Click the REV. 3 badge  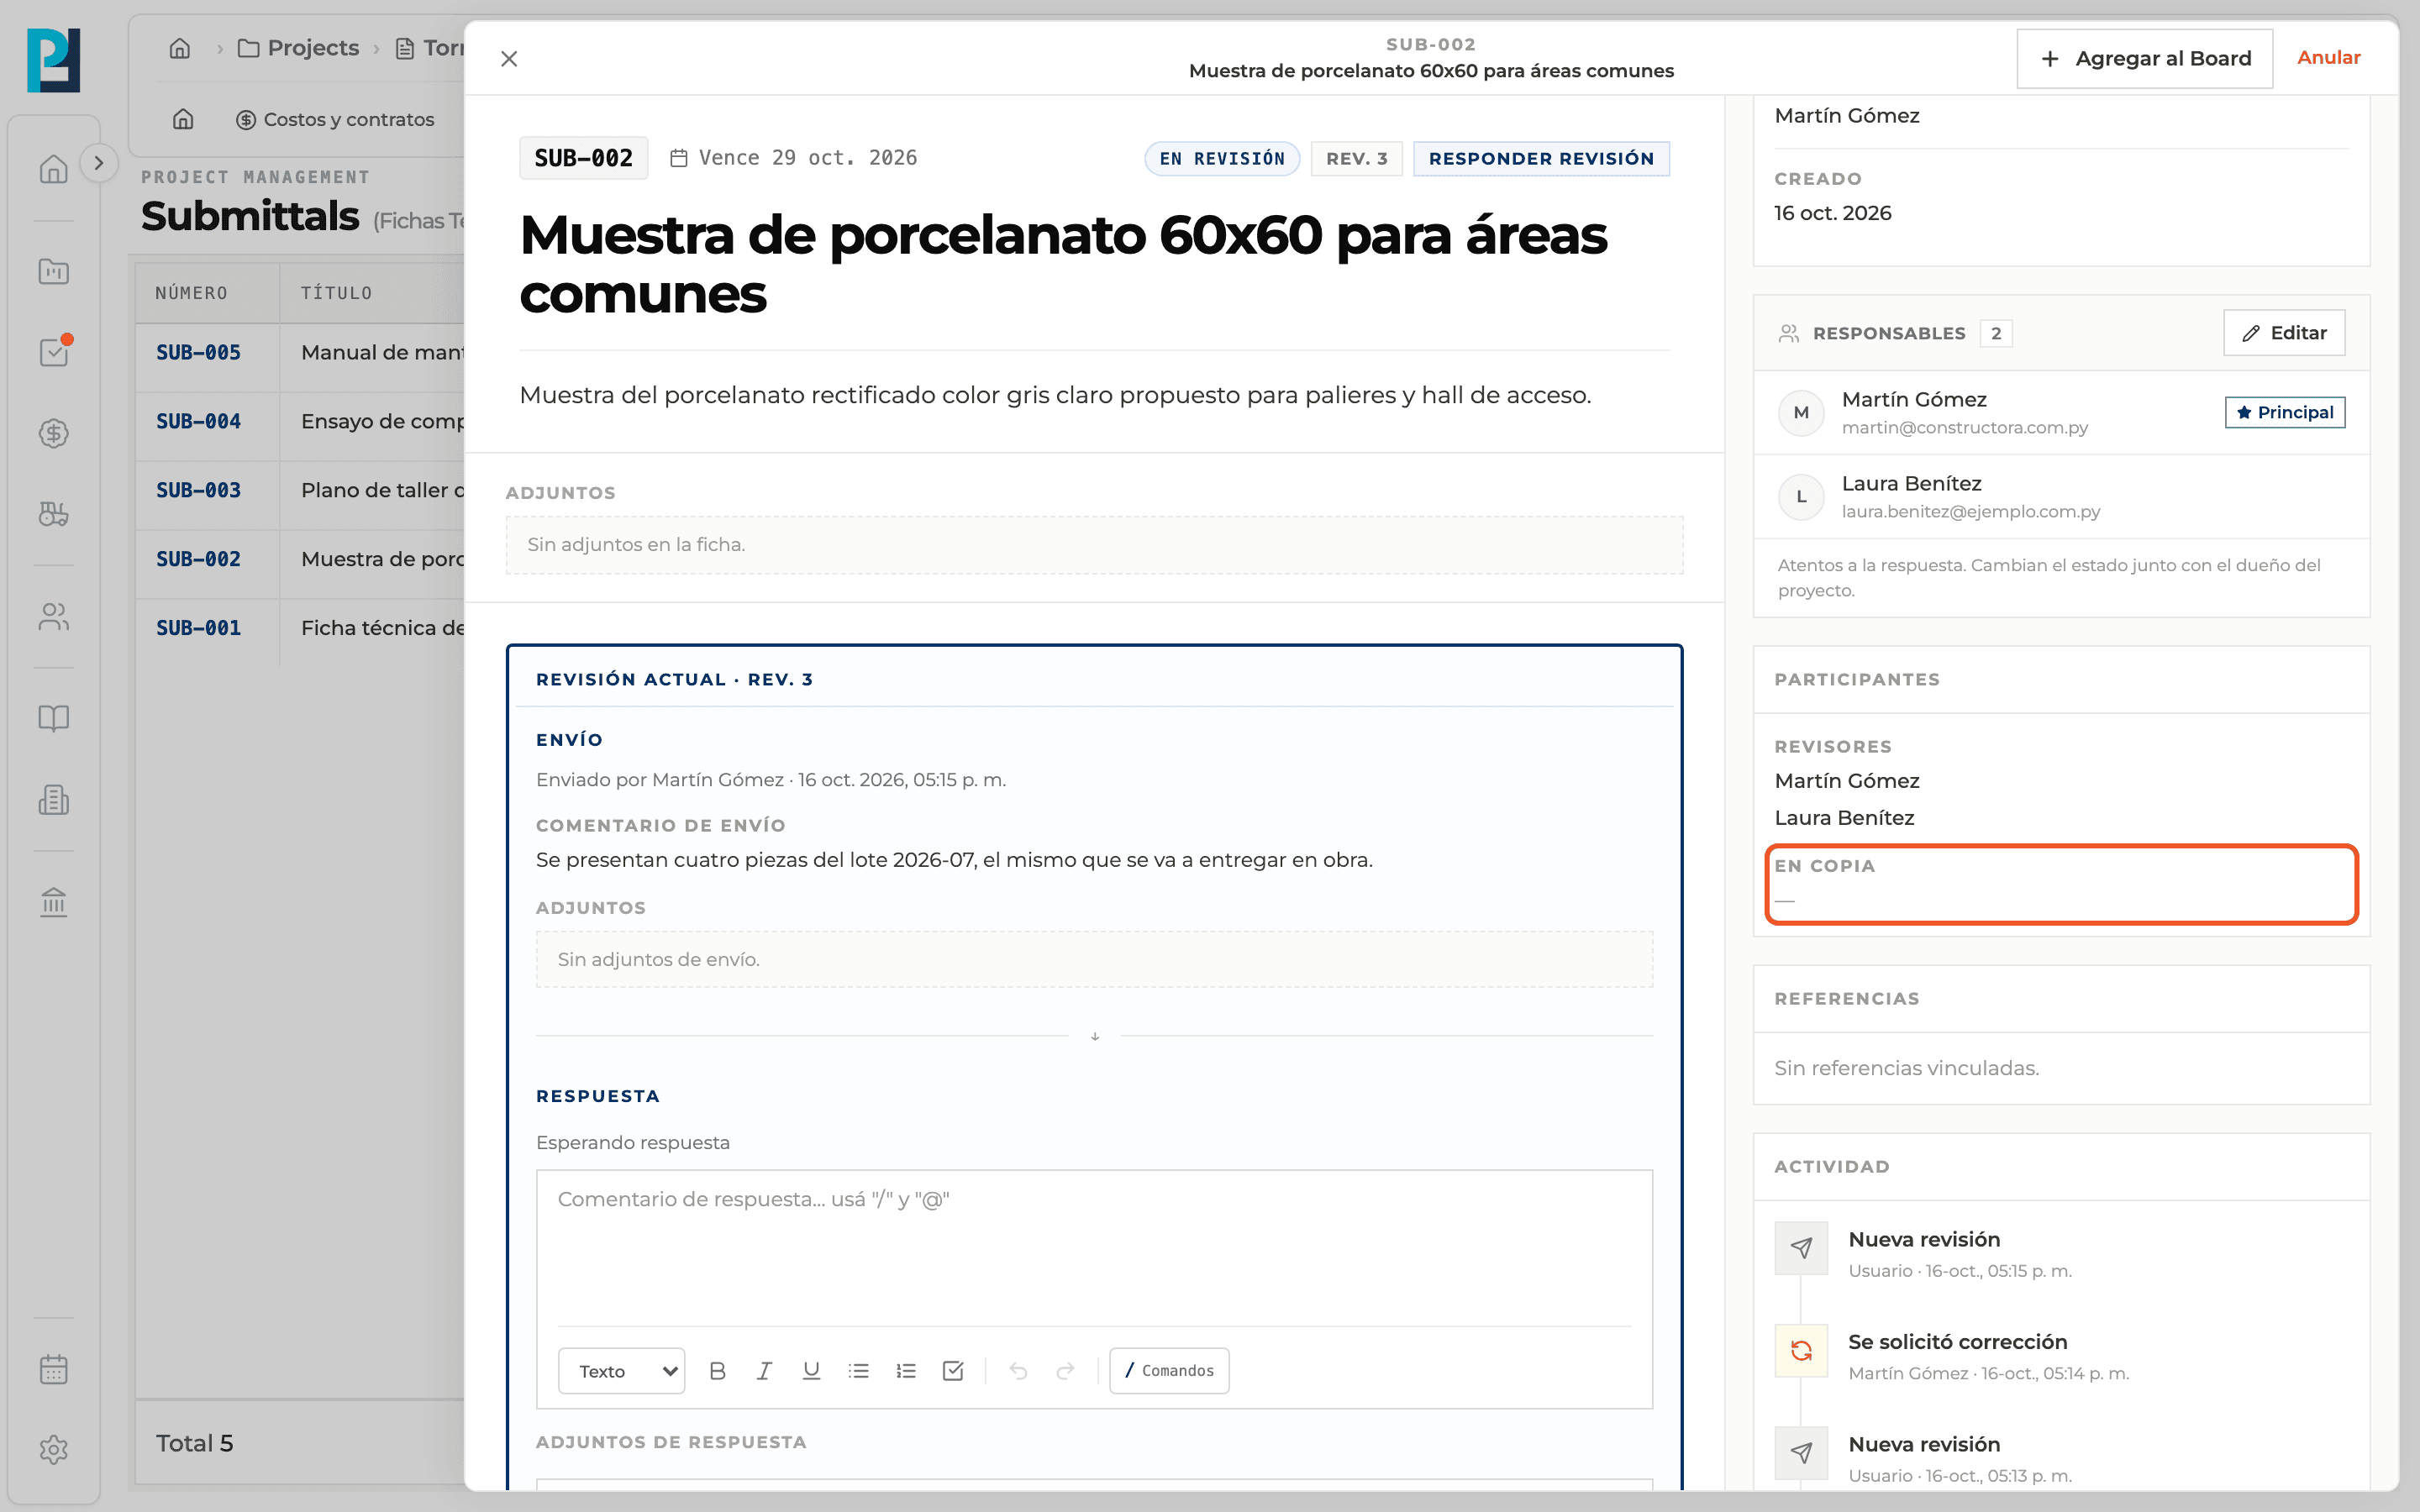(1356, 158)
